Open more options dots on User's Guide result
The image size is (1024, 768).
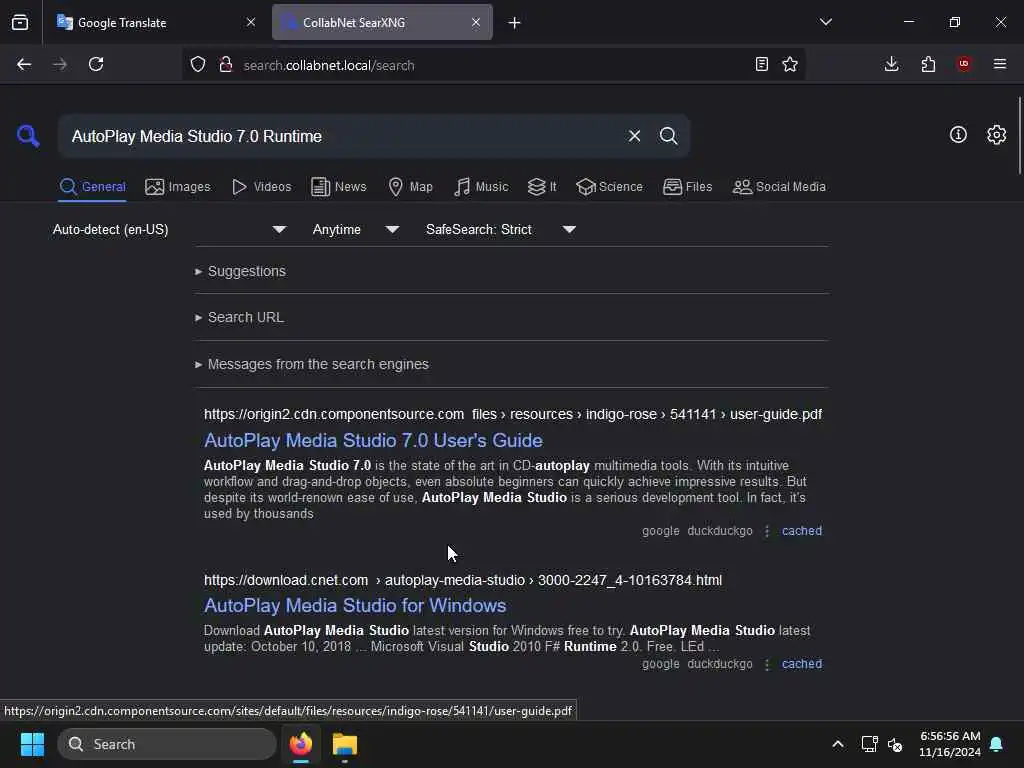pos(767,531)
